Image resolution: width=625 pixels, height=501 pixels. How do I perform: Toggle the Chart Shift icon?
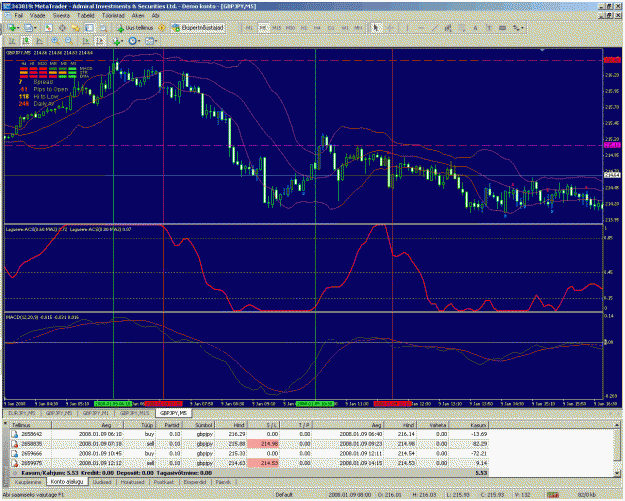[100, 41]
